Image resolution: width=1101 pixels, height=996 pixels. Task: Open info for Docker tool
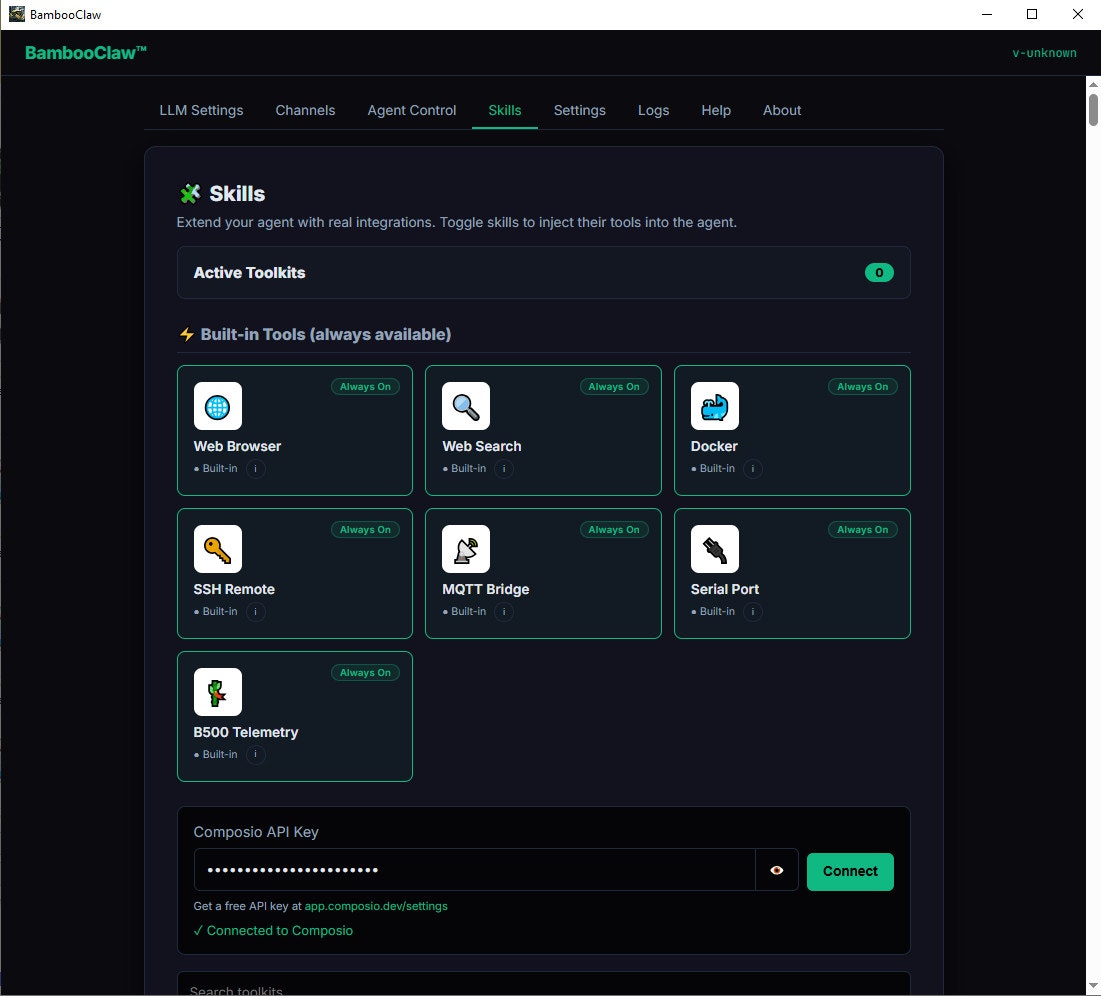click(753, 468)
